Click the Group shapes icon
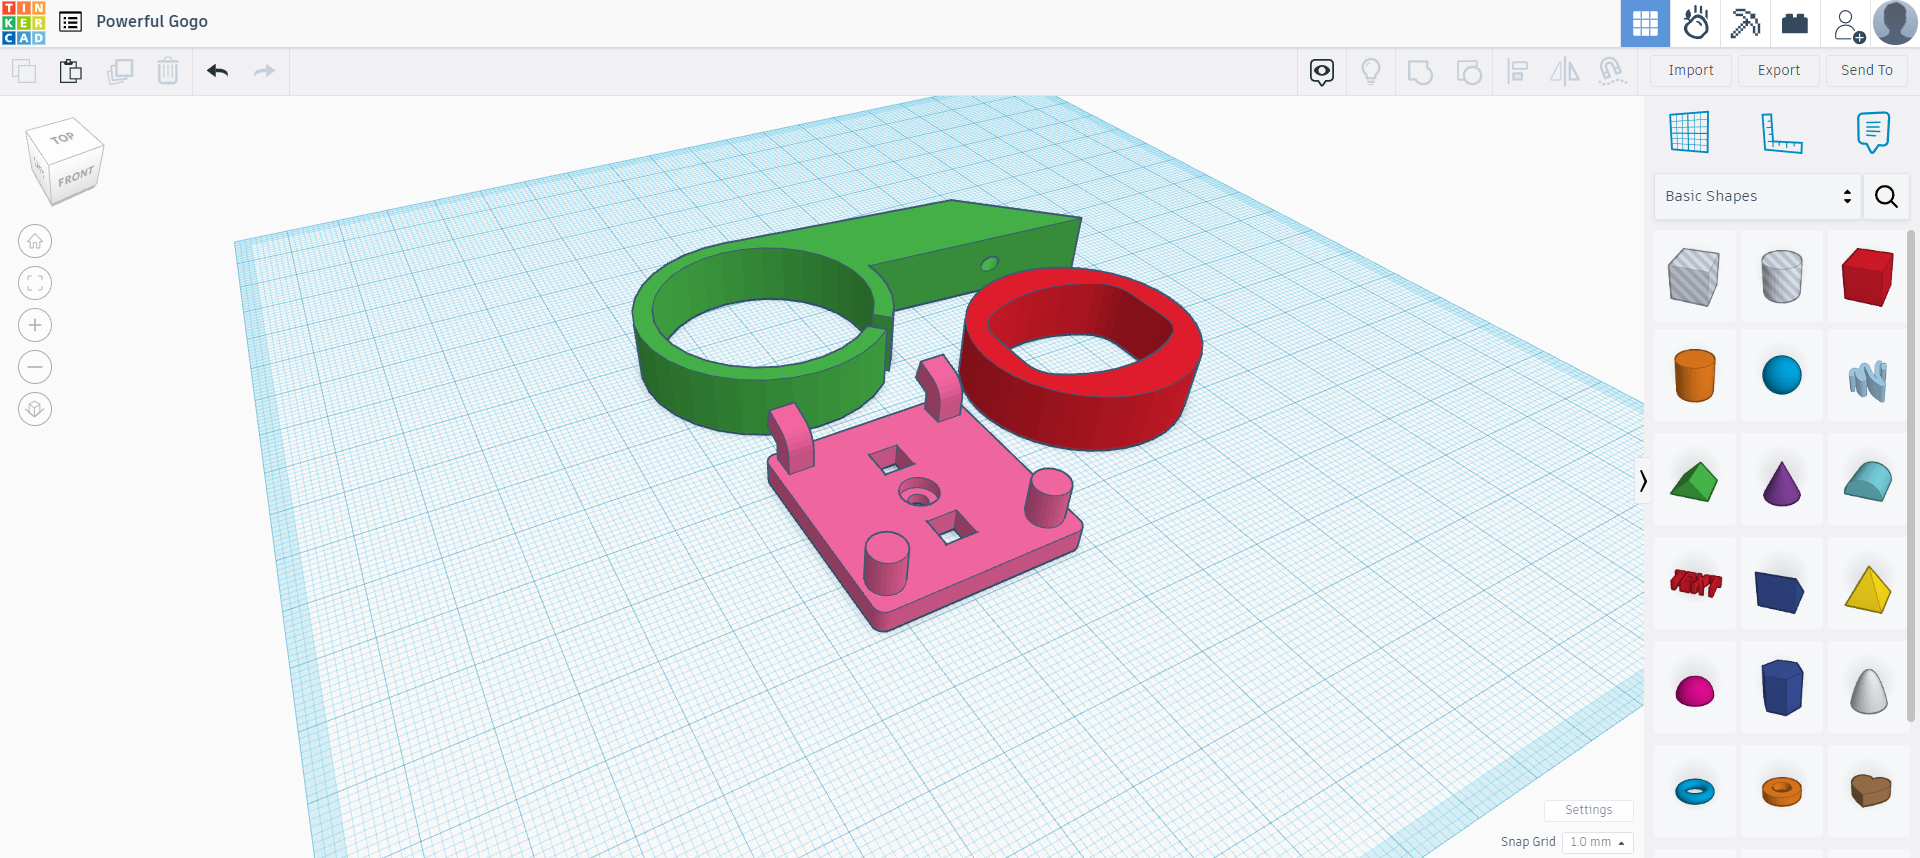The height and width of the screenshot is (858, 1920). [1420, 72]
